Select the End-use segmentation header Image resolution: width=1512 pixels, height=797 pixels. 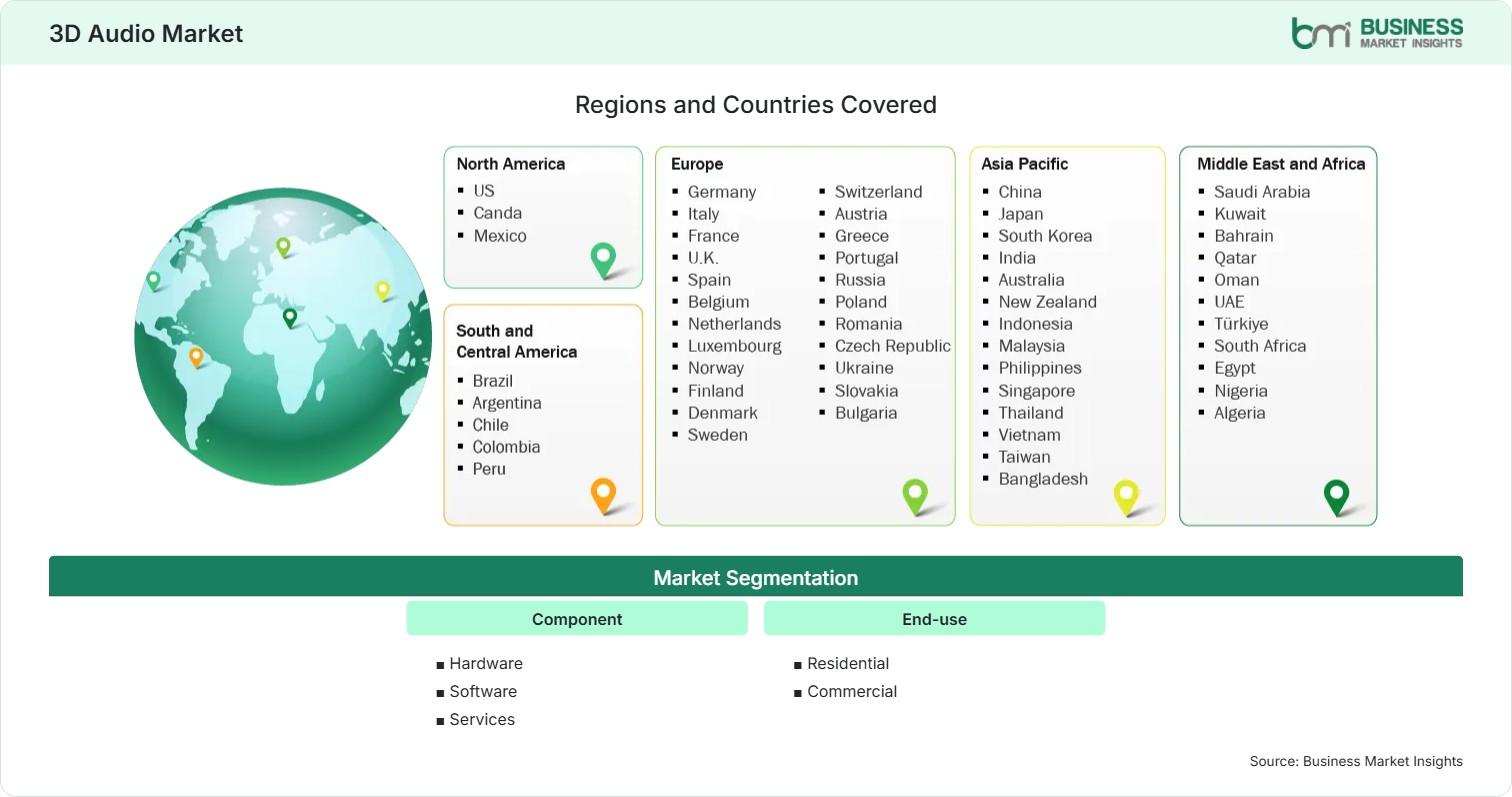(x=934, y=619)
